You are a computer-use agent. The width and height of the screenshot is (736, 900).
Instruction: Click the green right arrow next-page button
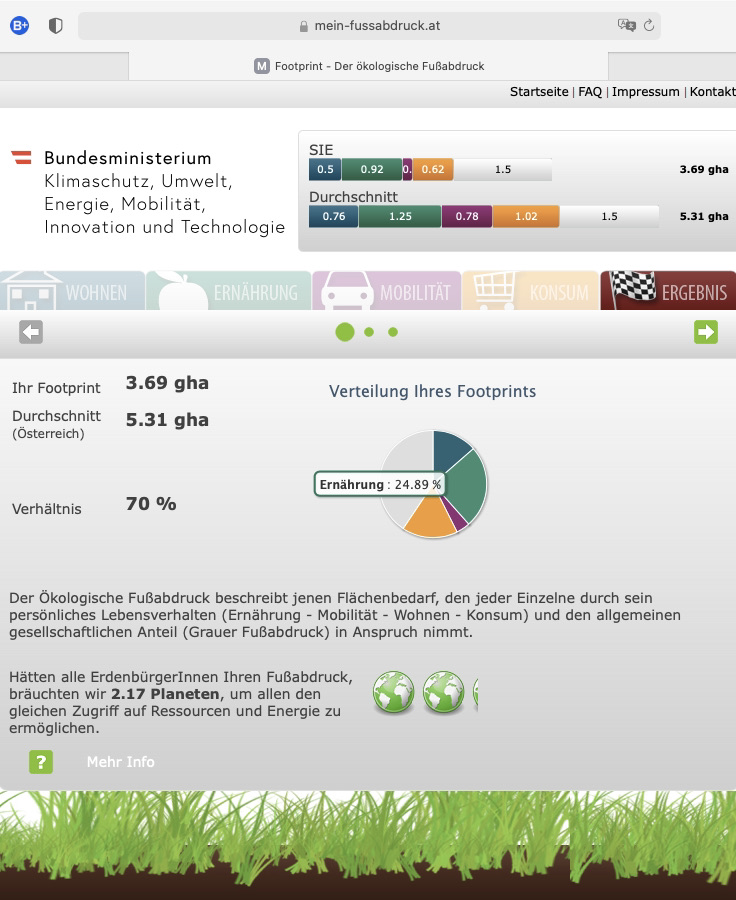[x=706, y=332]
